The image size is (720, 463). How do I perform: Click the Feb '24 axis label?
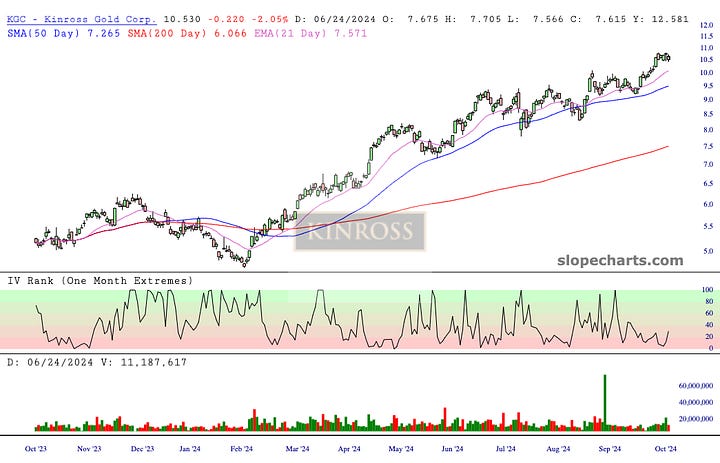click(242, 449)
